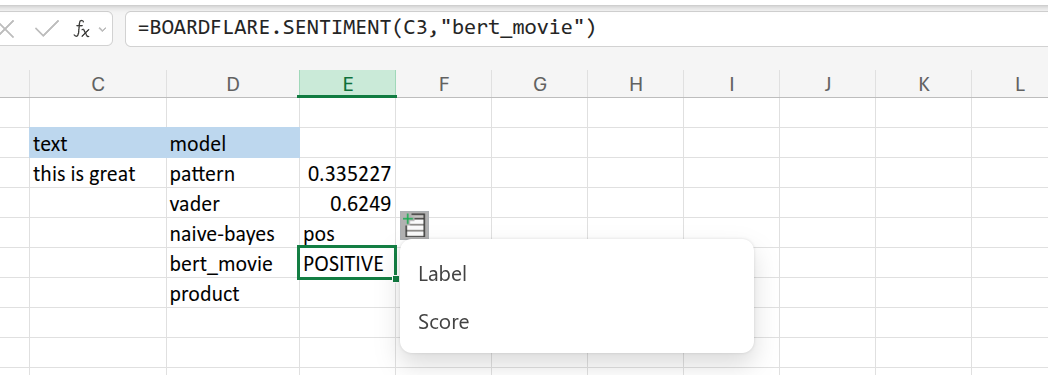Select the column H header
Screen dimensions: 1048x375
[636, 84]
